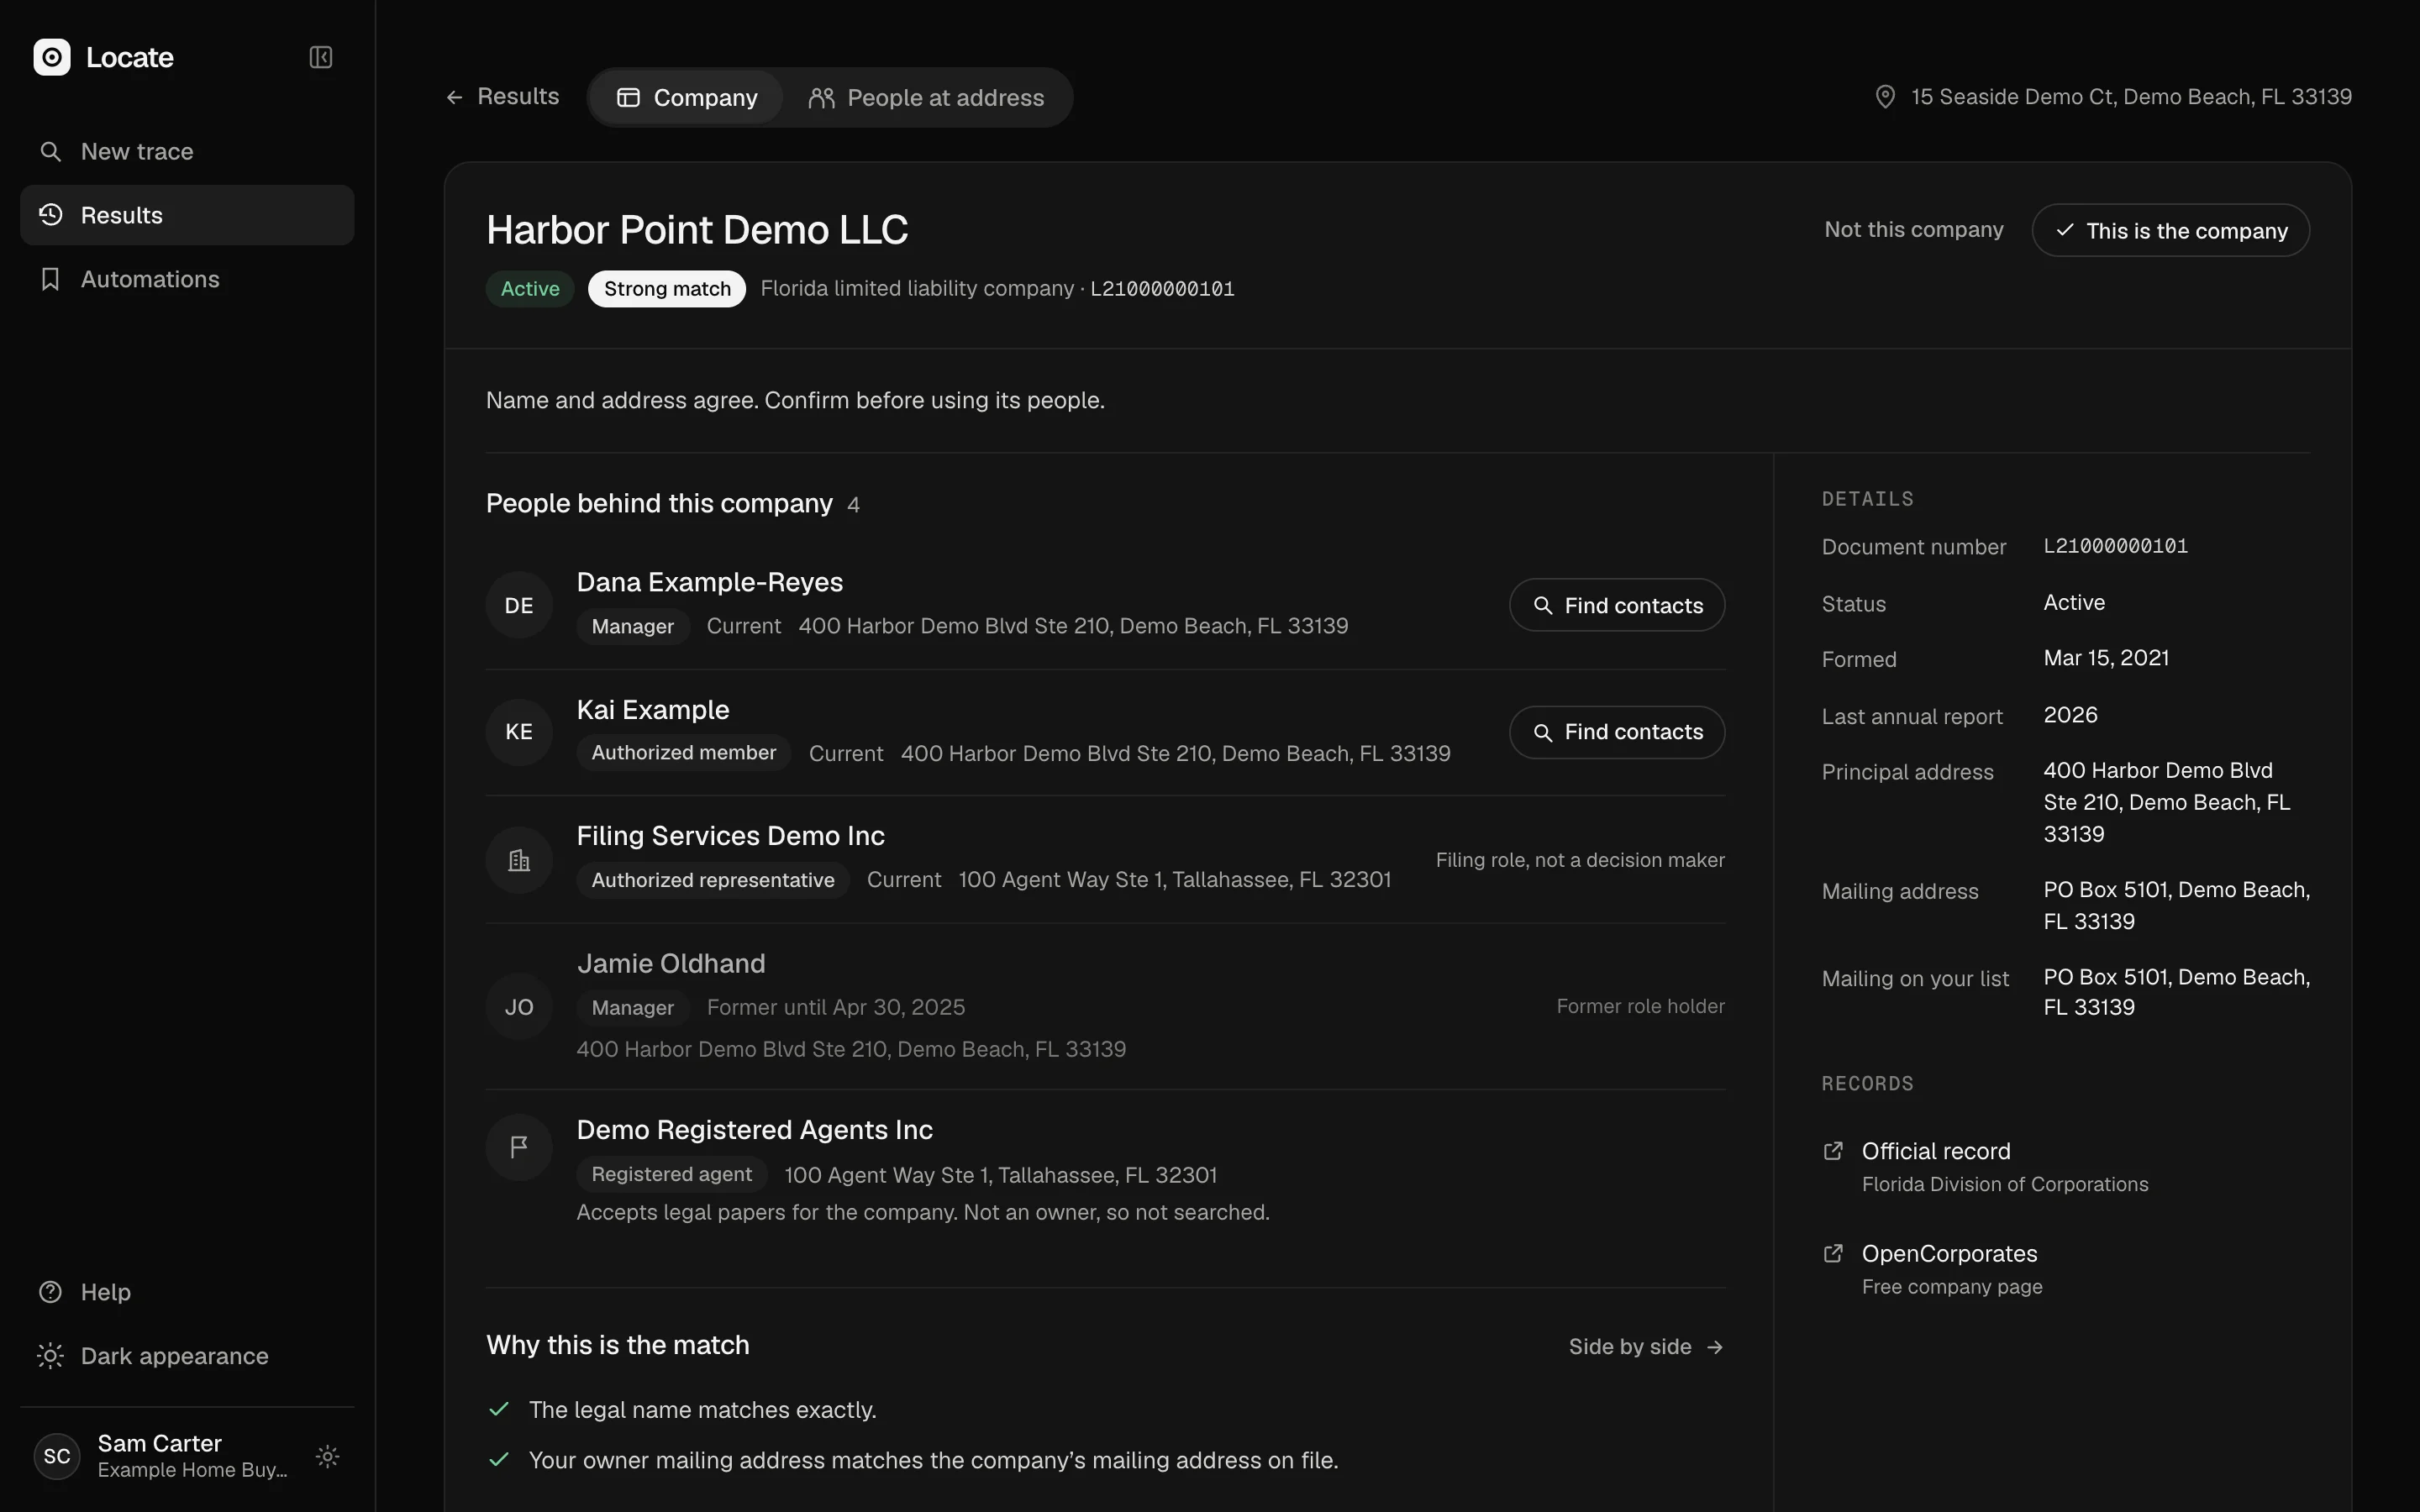
Task: Click the SC user avatar
Action: [57, 1456]
